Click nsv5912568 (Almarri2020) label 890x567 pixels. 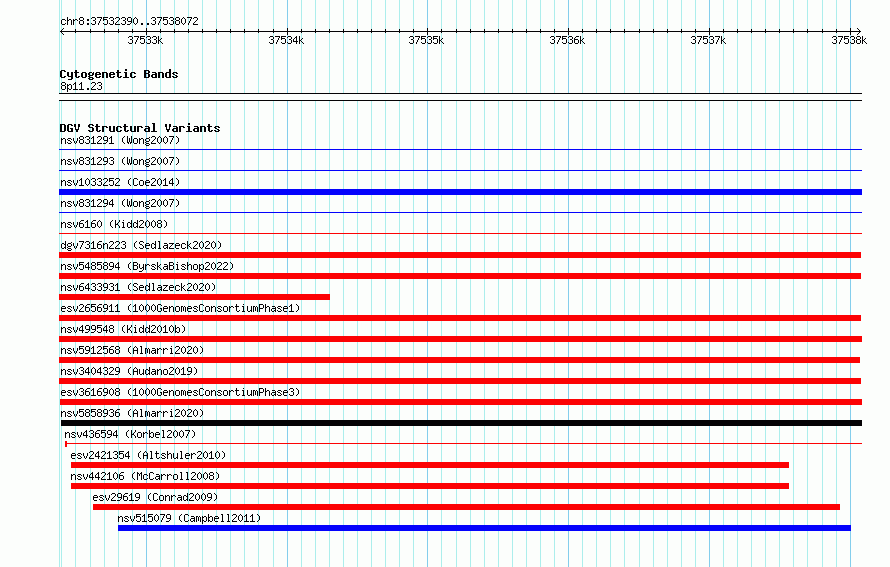132,350
